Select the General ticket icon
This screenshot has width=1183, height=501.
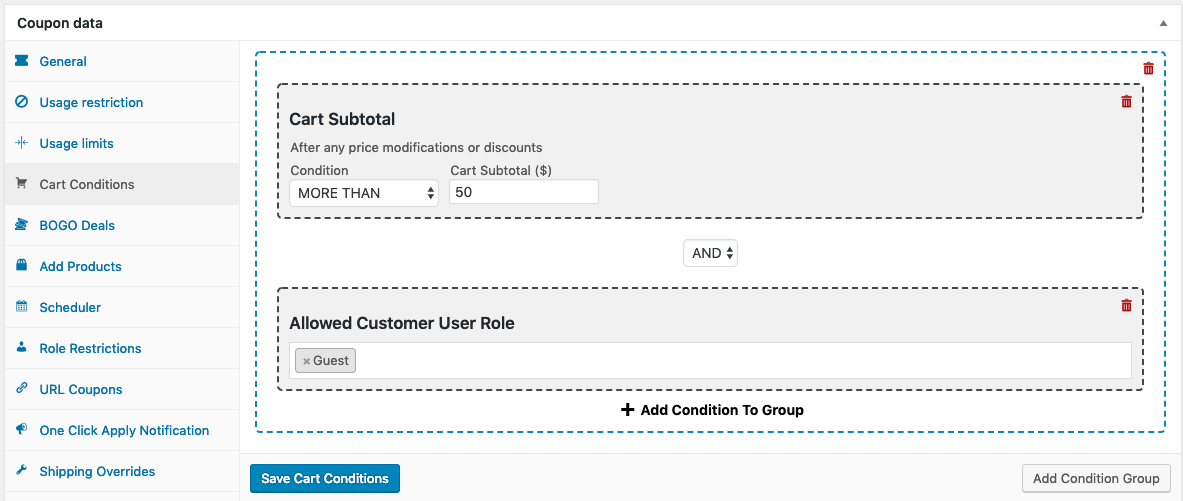pyautogui.click(x=22, y=61)
